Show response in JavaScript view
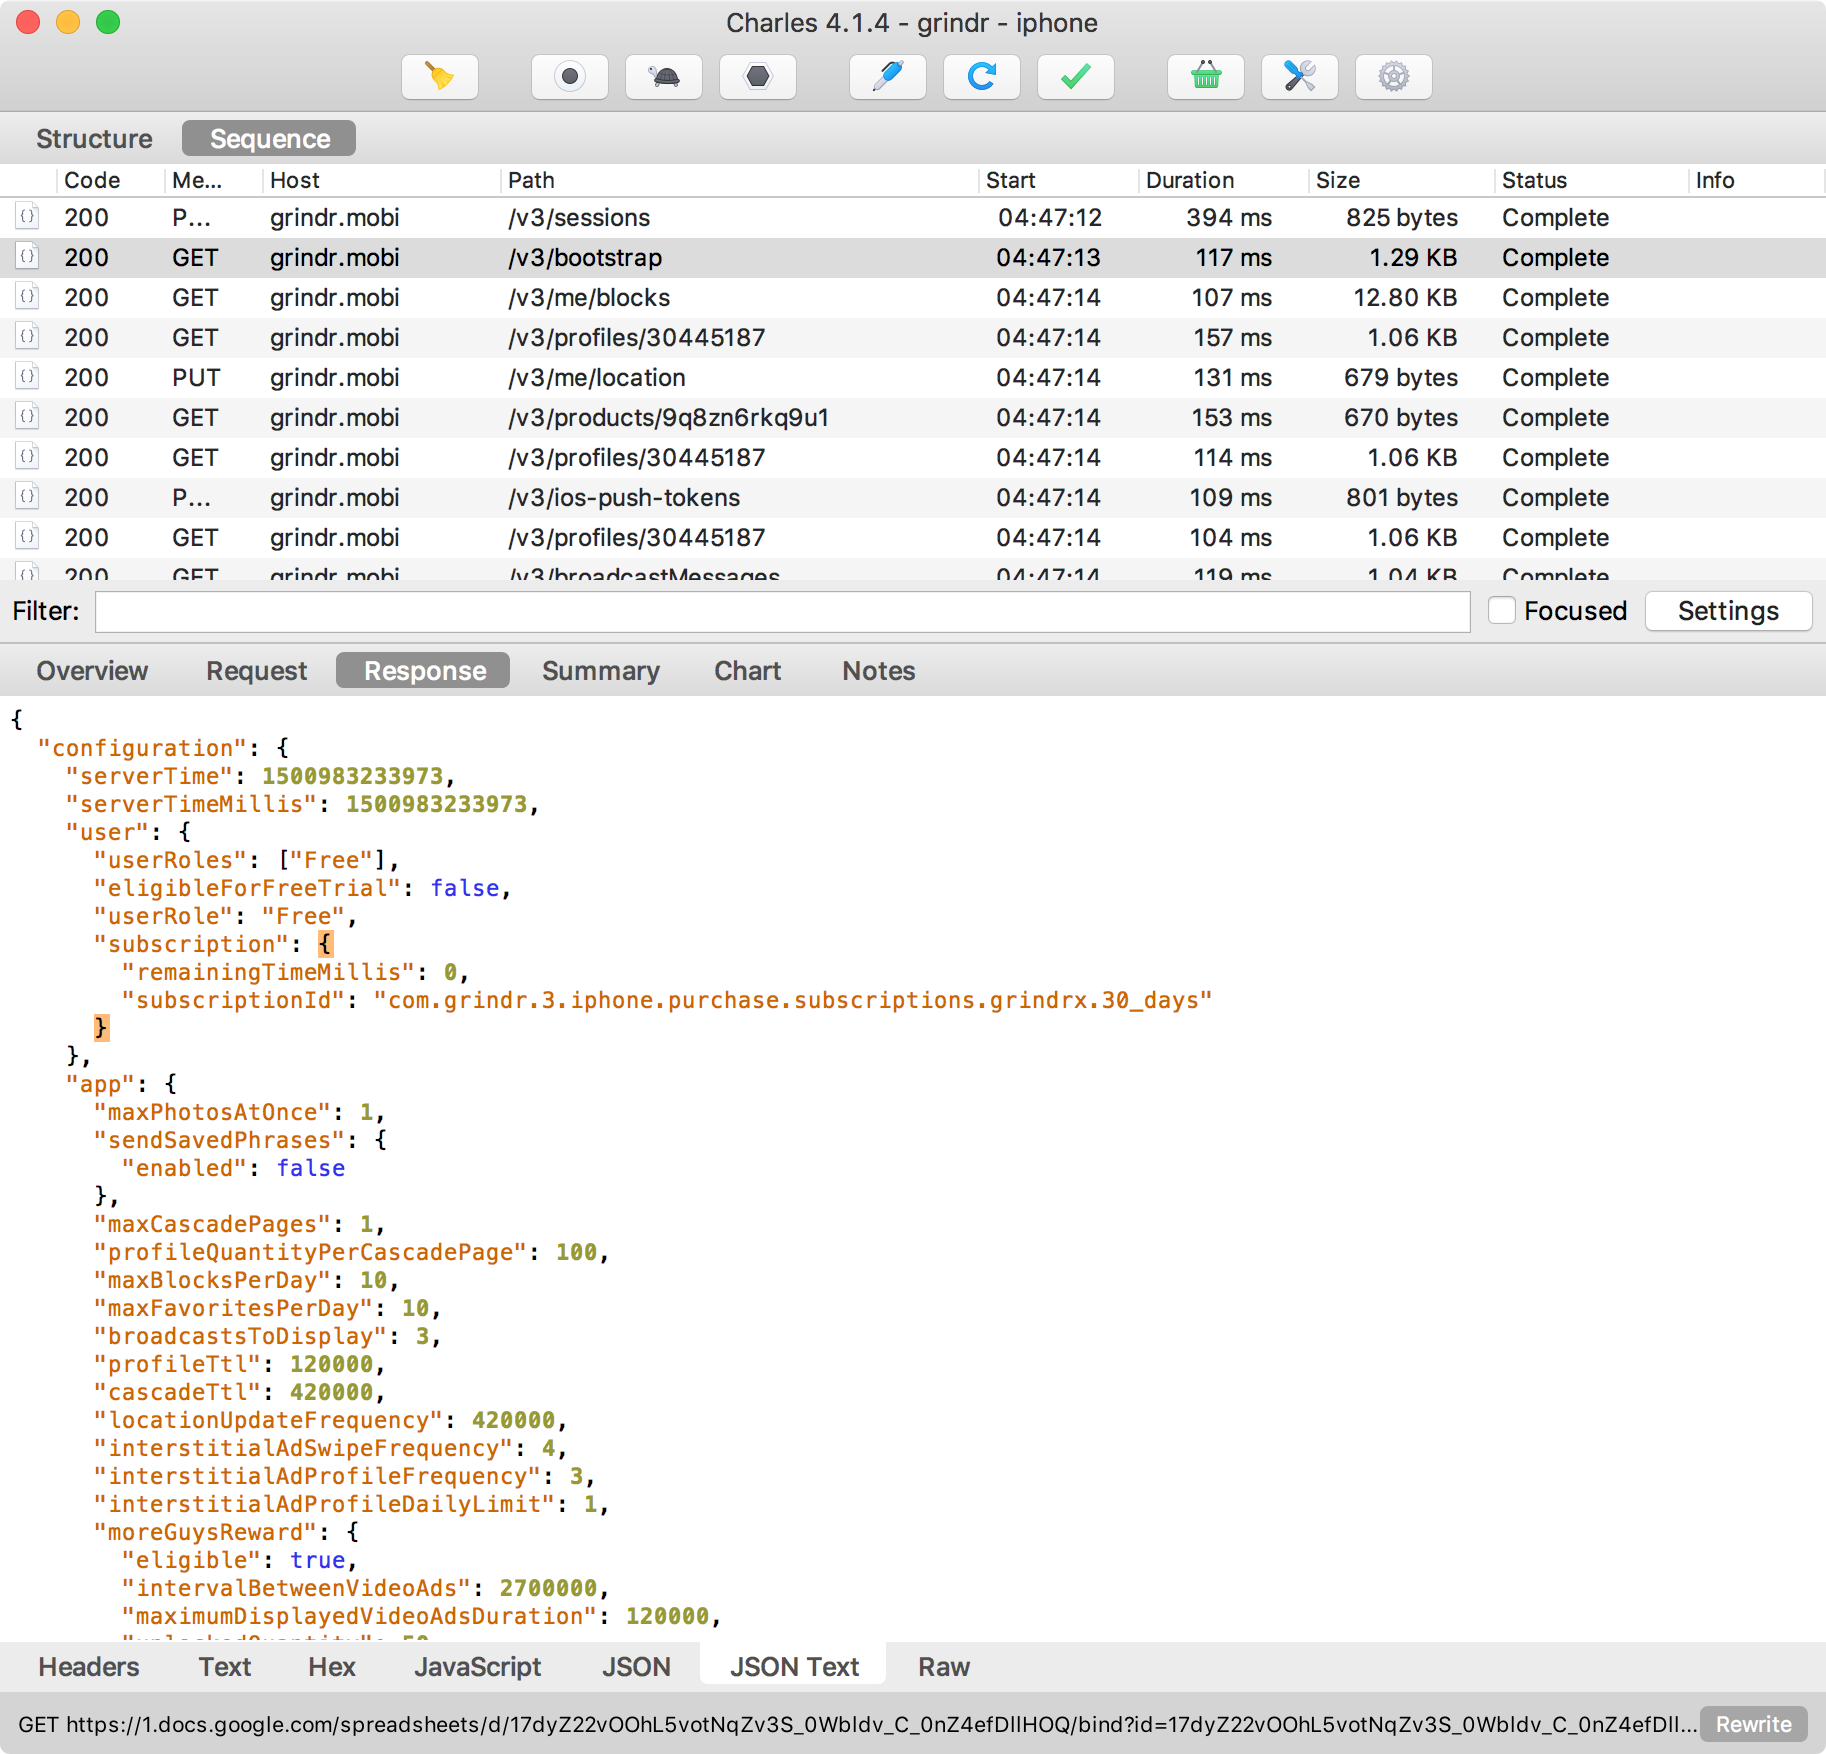 tap(477, 1667)
